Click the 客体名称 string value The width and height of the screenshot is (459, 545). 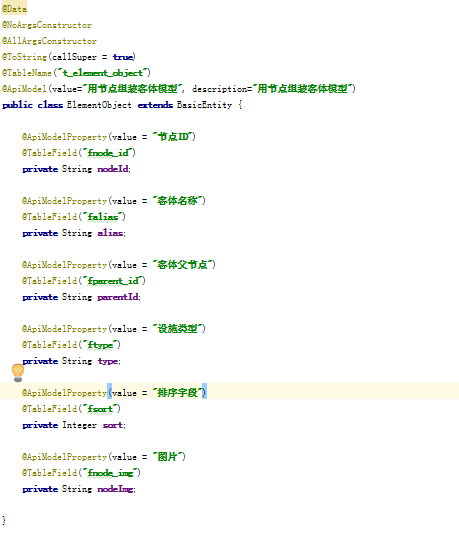click(x=178, y=201)
